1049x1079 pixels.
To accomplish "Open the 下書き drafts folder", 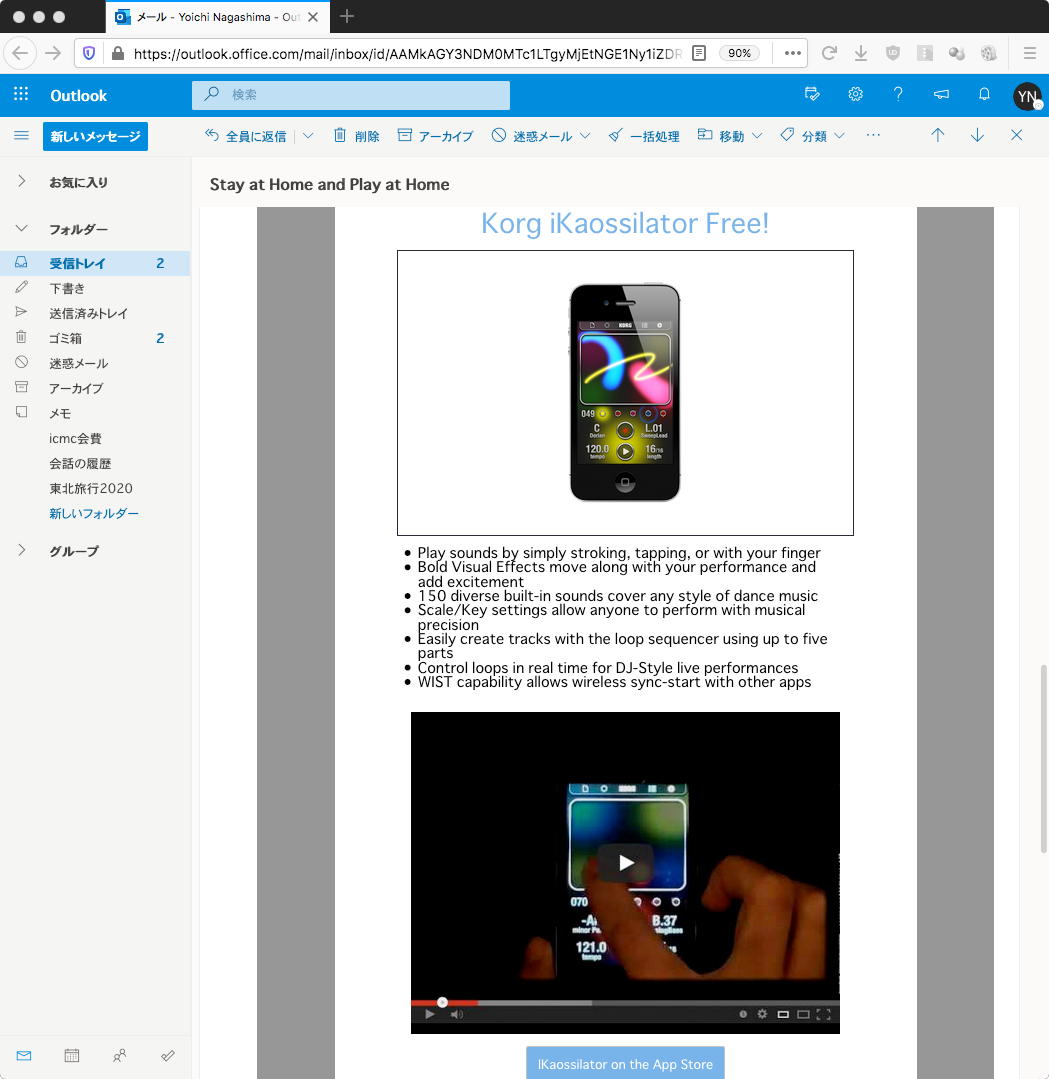I will 95,288.
